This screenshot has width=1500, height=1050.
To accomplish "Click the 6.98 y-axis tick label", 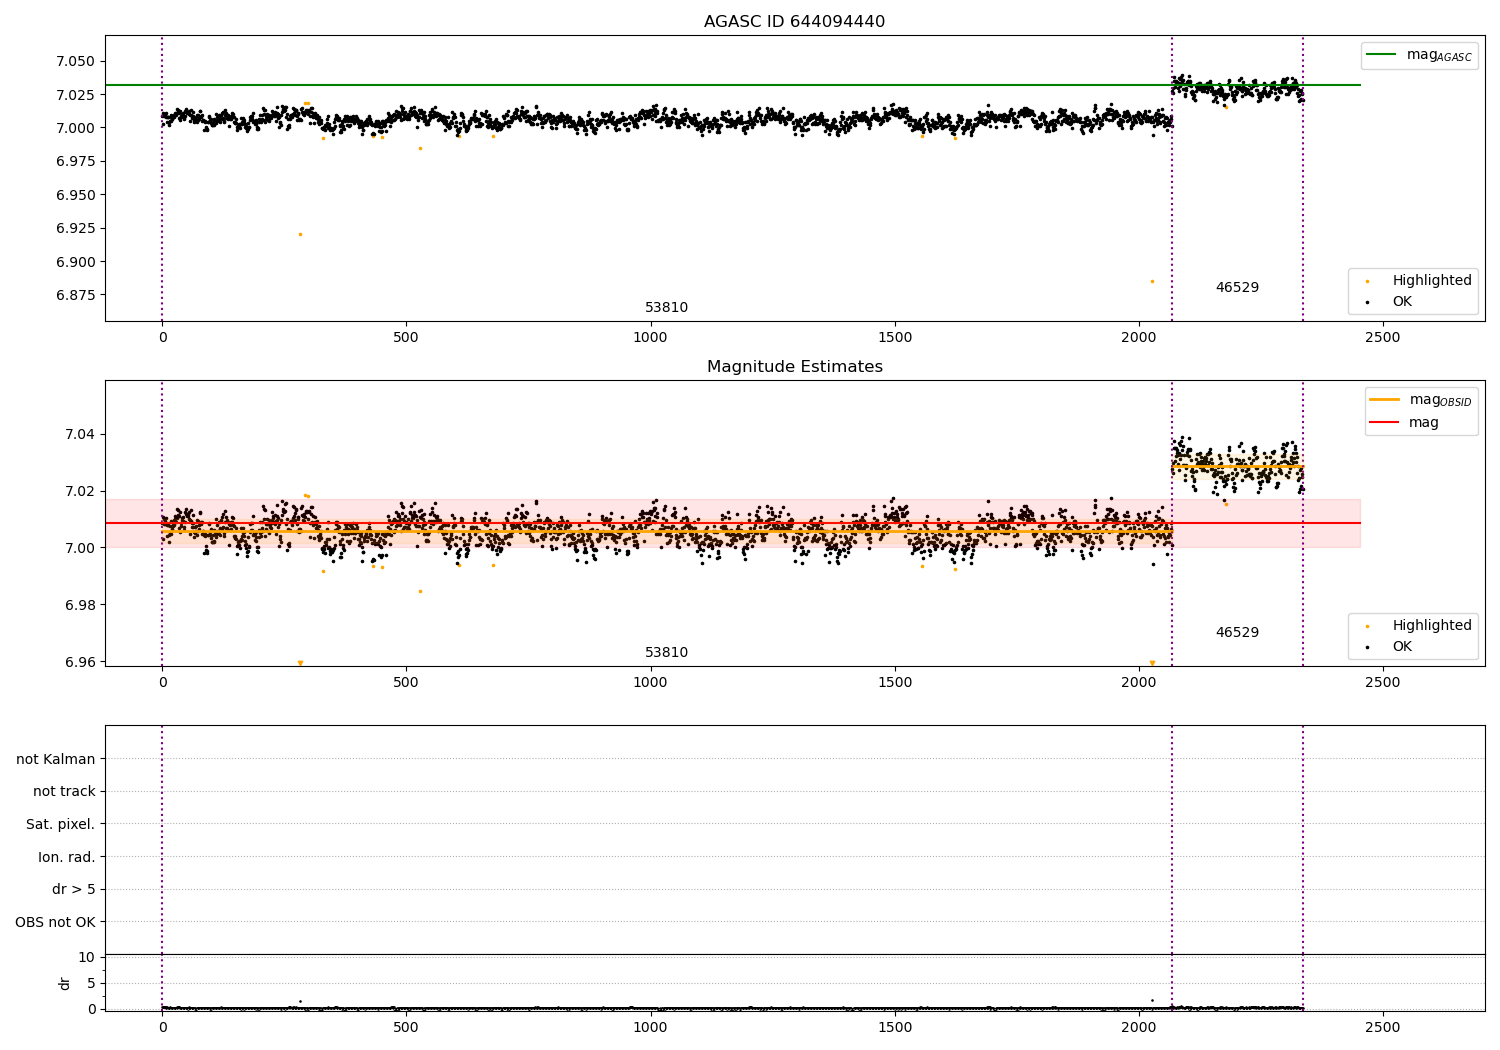I will tap(79, 606).
